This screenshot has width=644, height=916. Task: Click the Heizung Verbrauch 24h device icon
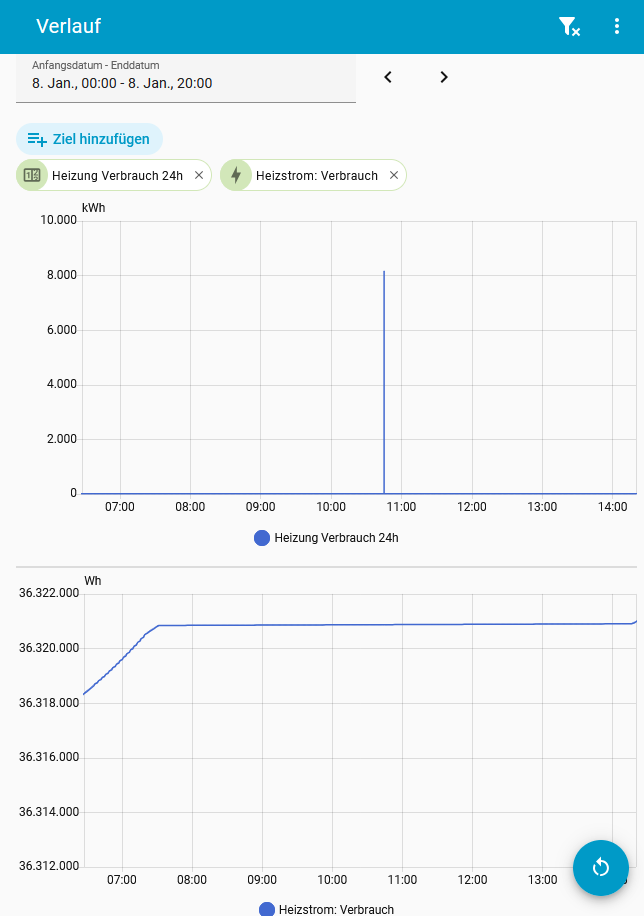point(32,175)
